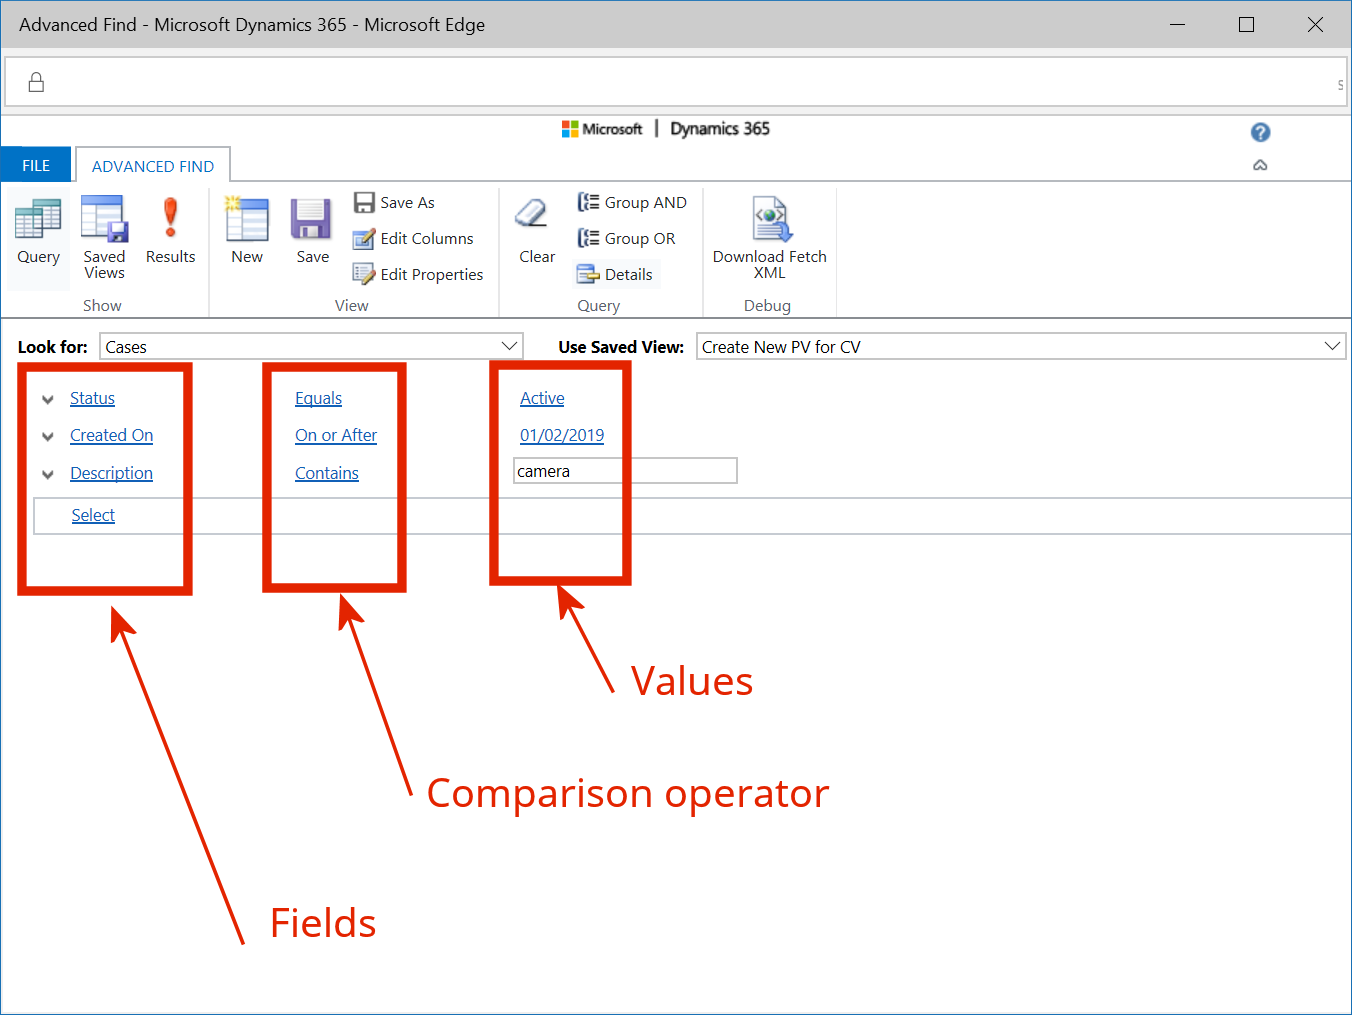Open Edit Columns

414,238
